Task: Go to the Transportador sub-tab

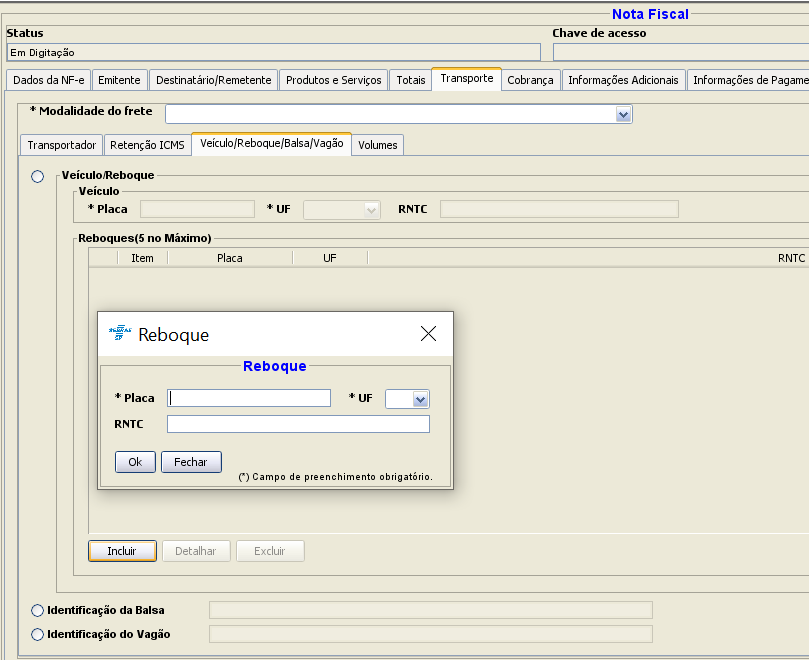Action: (x=61, y=145)
